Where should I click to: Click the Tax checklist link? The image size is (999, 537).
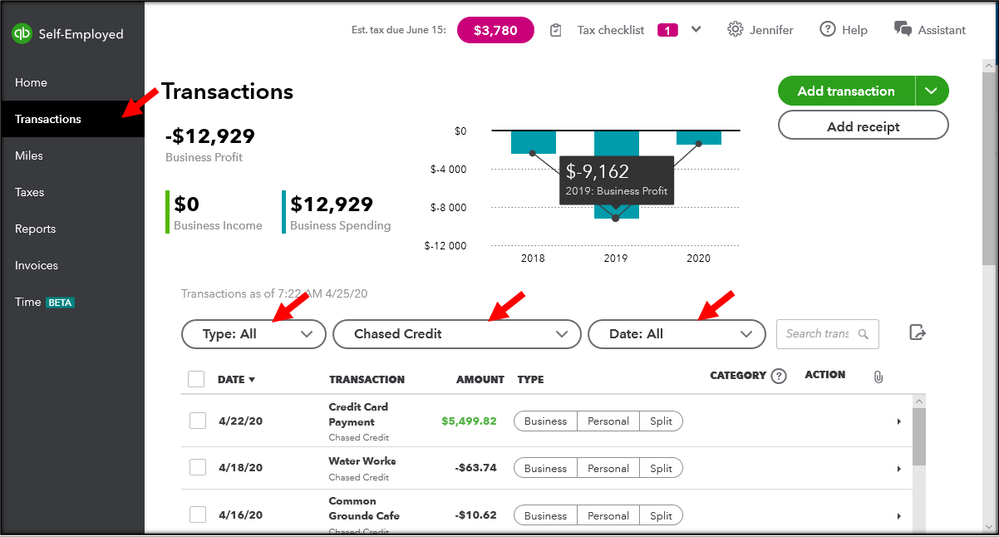[610, 30]
